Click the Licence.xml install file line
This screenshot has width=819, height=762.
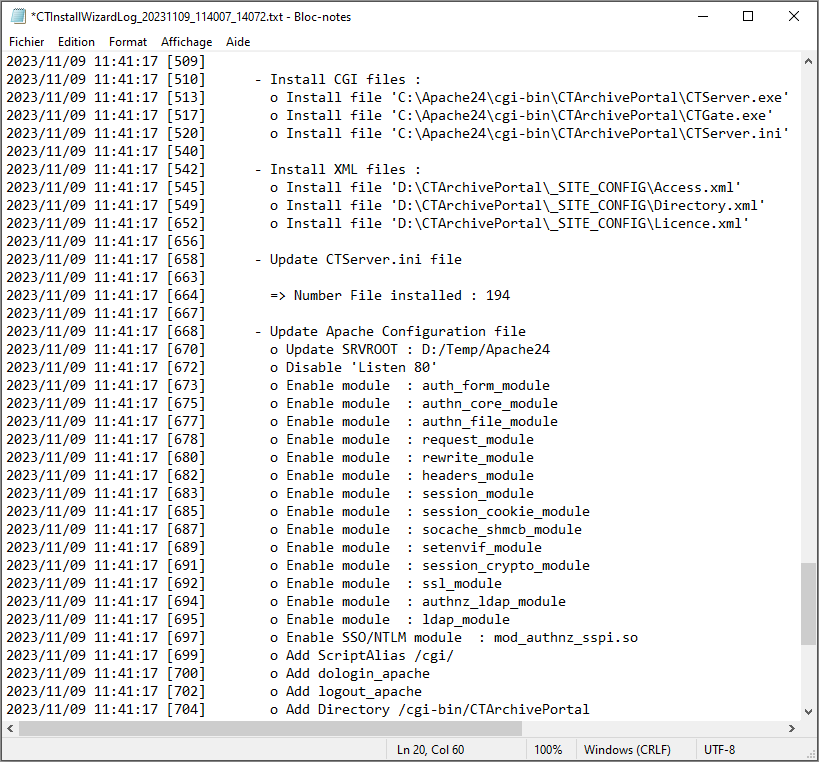coord(510,224)
